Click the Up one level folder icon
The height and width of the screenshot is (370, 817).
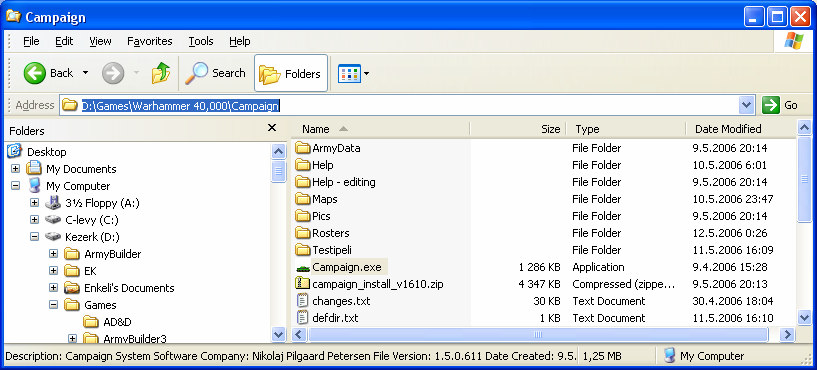[161, 73]
